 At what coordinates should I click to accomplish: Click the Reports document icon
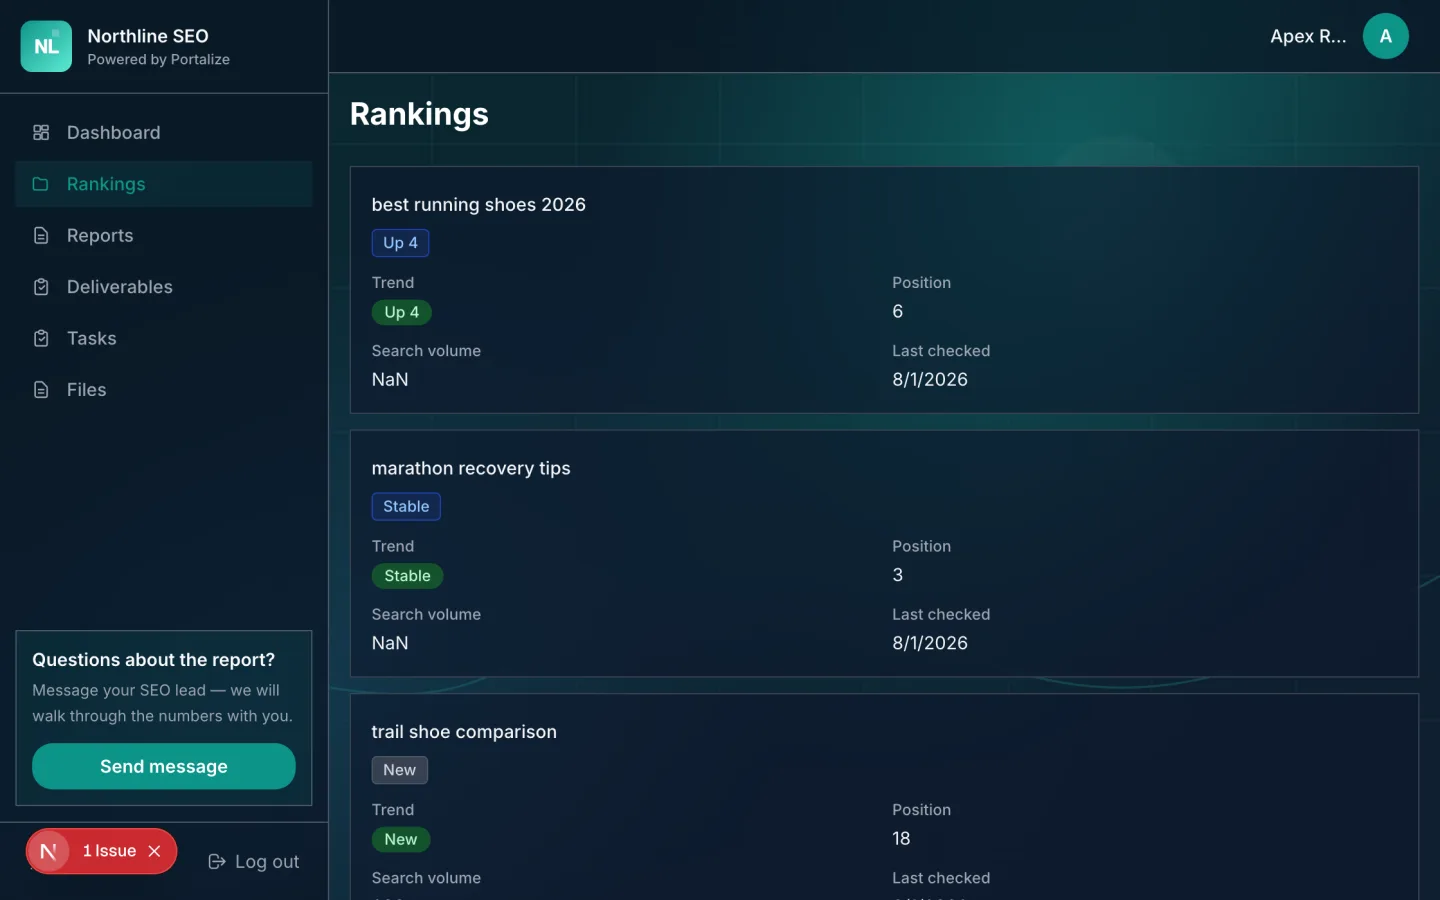coord(41,235)
